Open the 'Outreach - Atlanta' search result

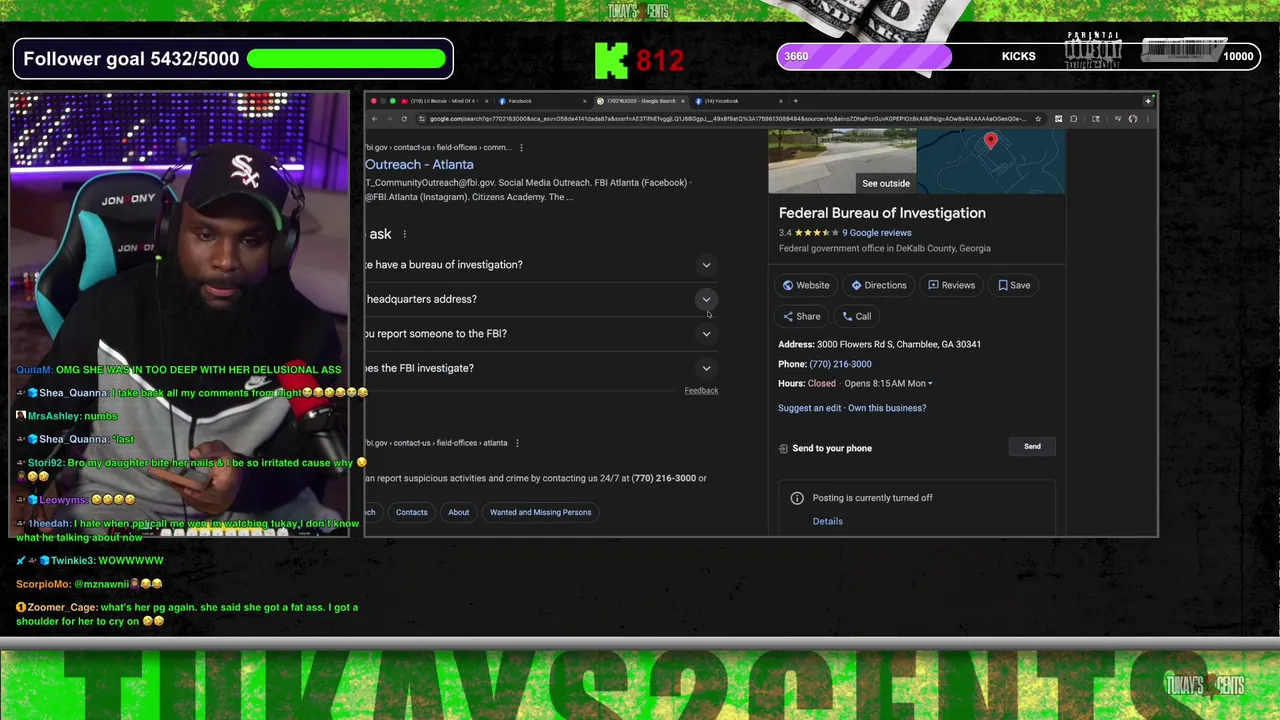tap(419, 164)
